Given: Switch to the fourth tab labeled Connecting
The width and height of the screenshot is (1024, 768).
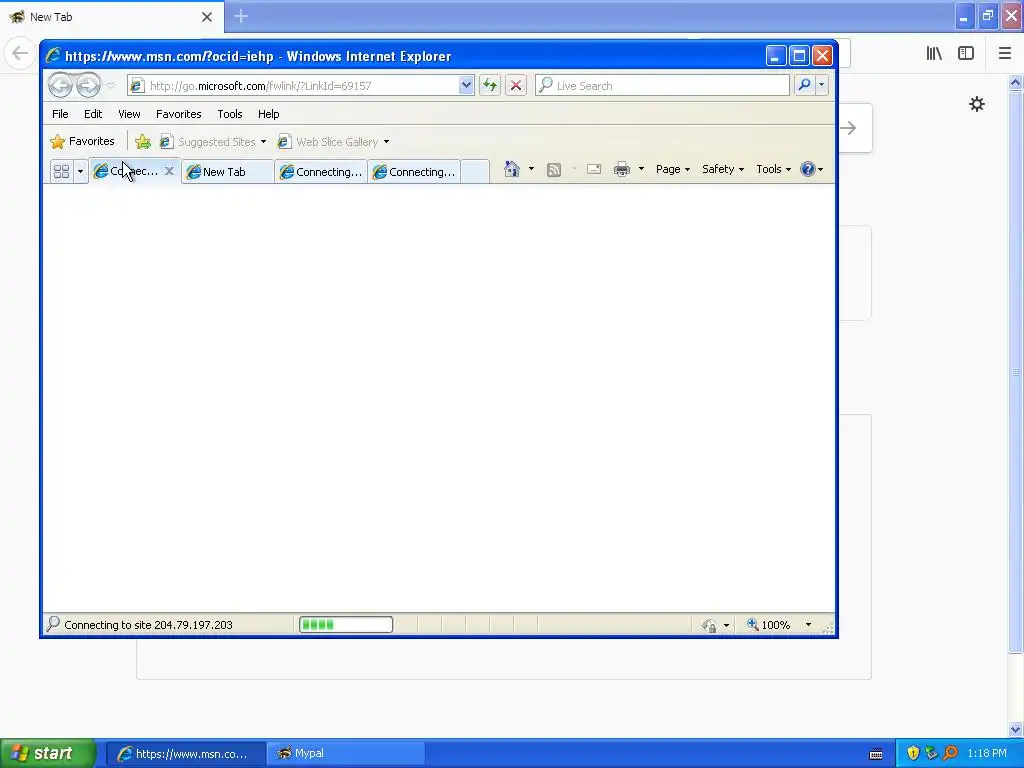Looking at the screenshot, I should click(x=414, y=172).
